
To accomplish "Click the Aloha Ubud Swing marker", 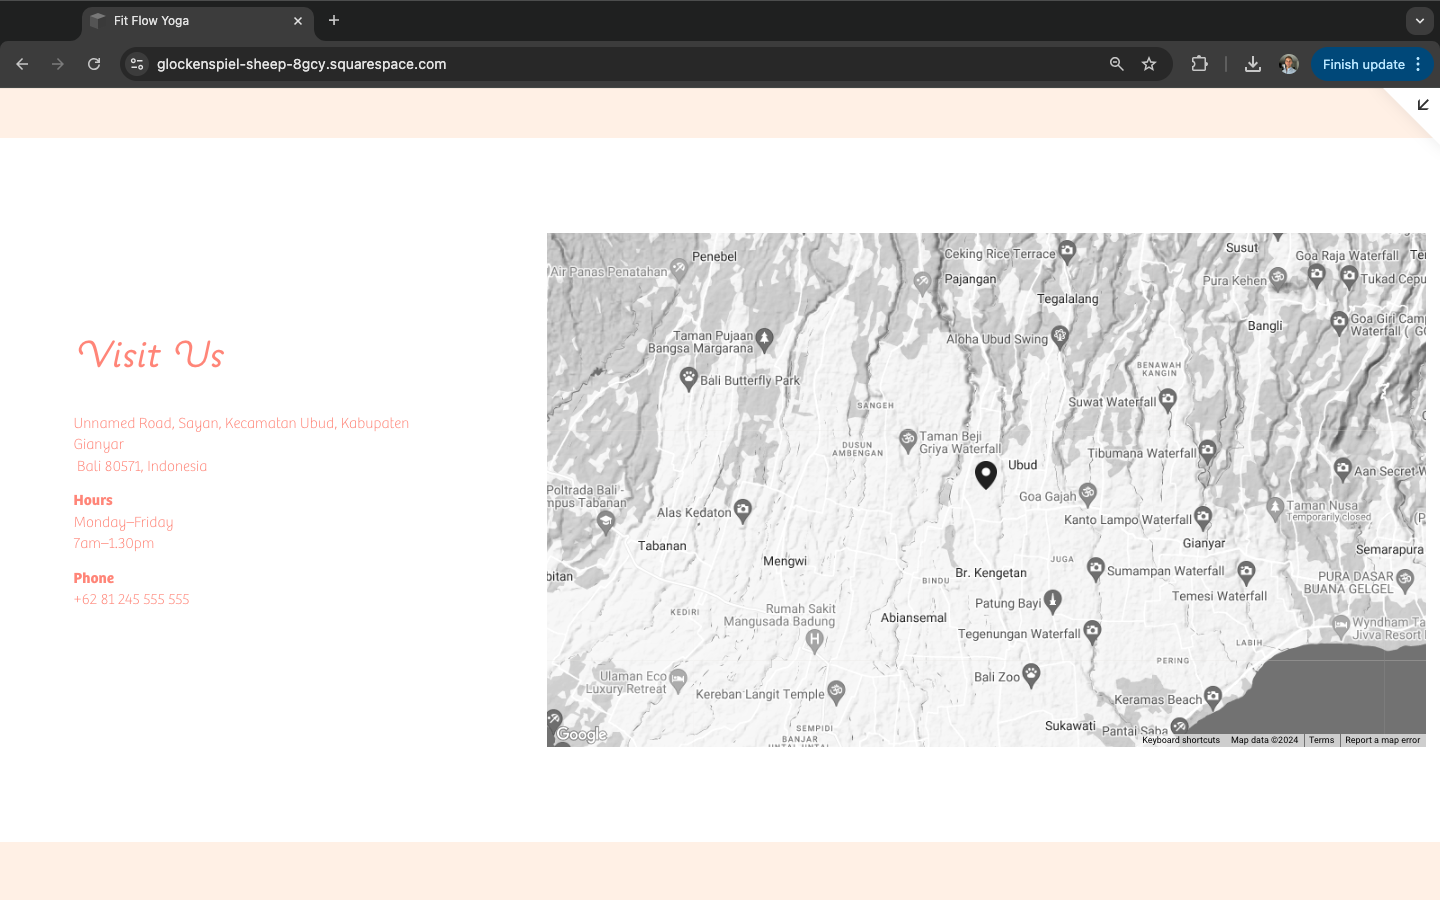I will (1060, 336).
